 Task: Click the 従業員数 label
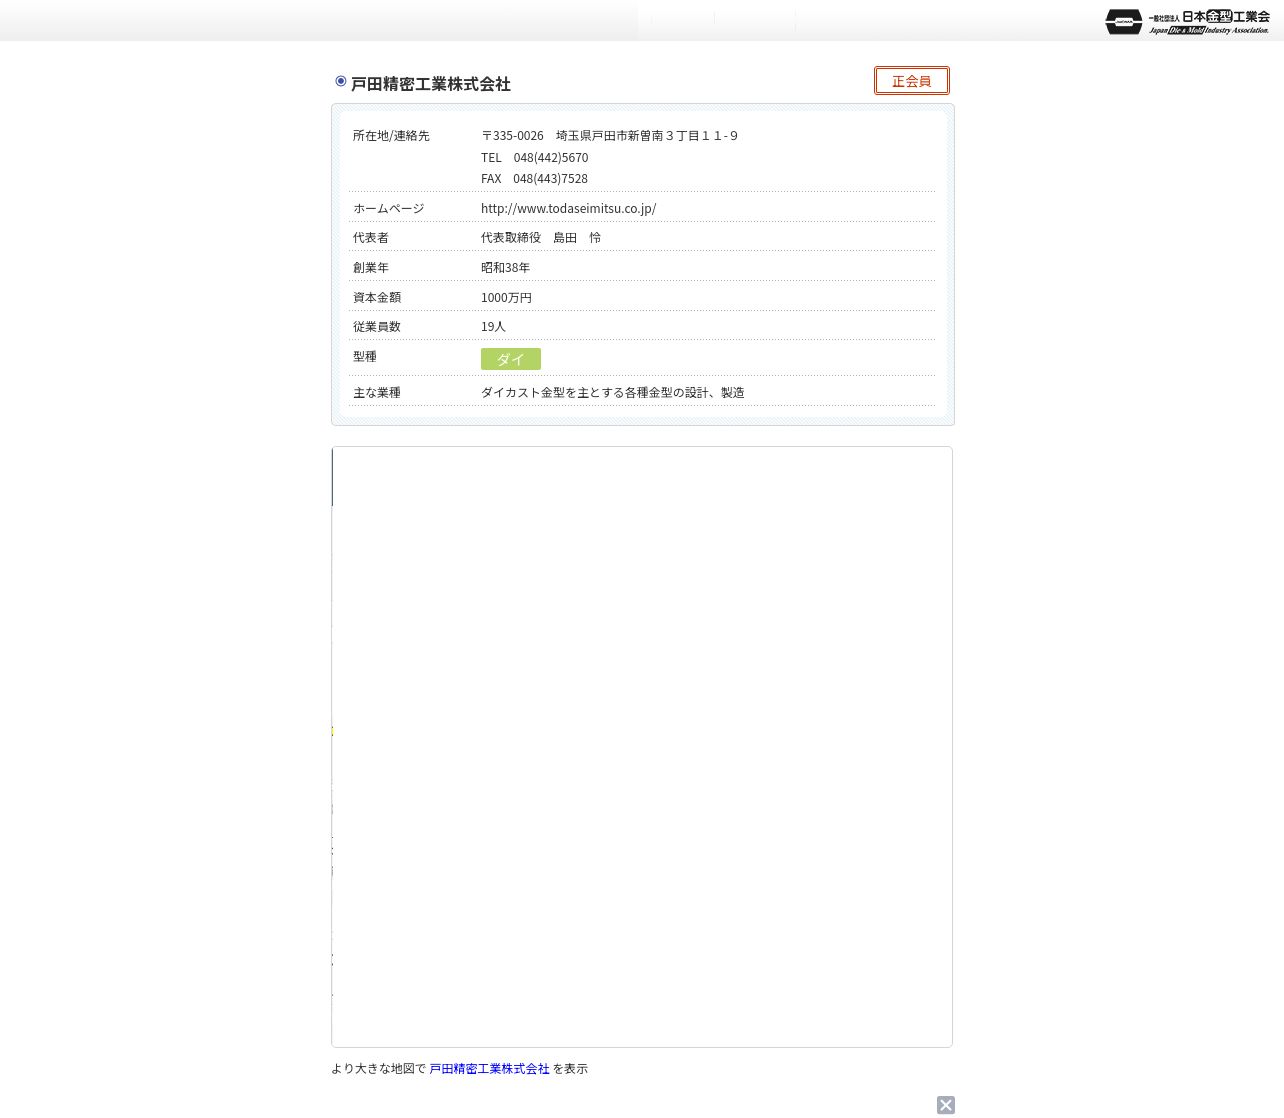click(377, 327)
